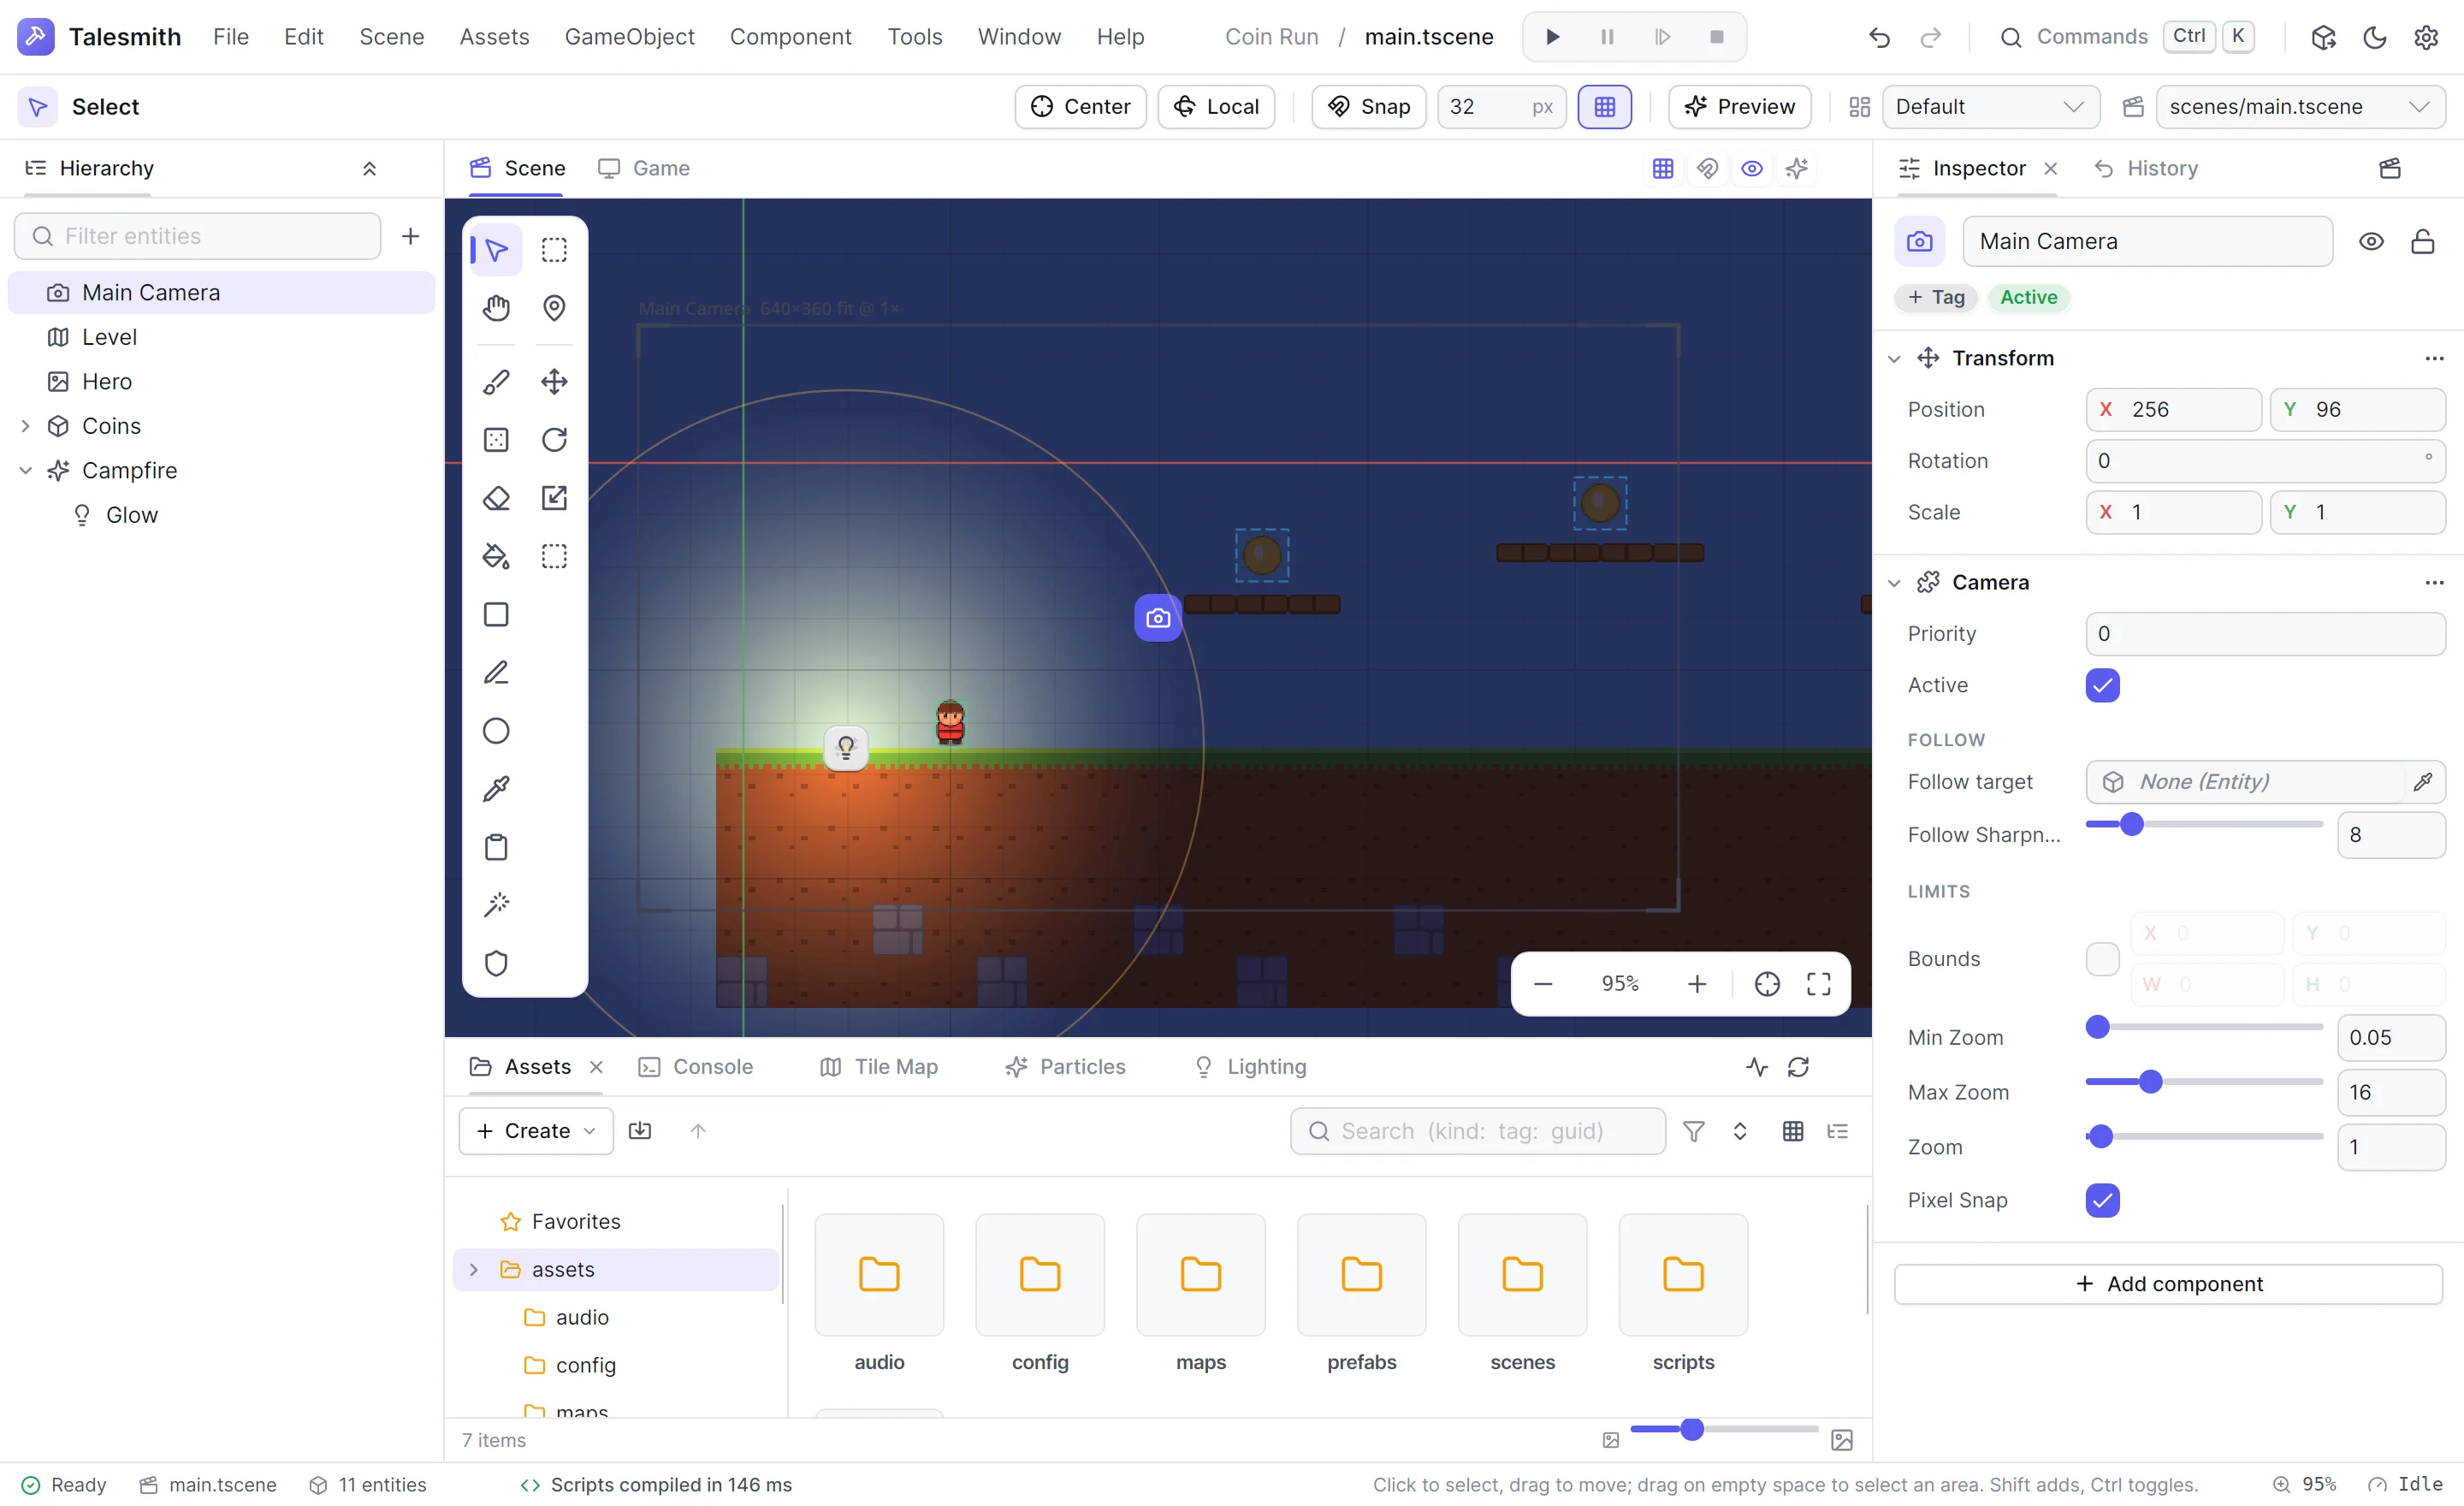Select the rectangle marquee tool

[554, 249]
